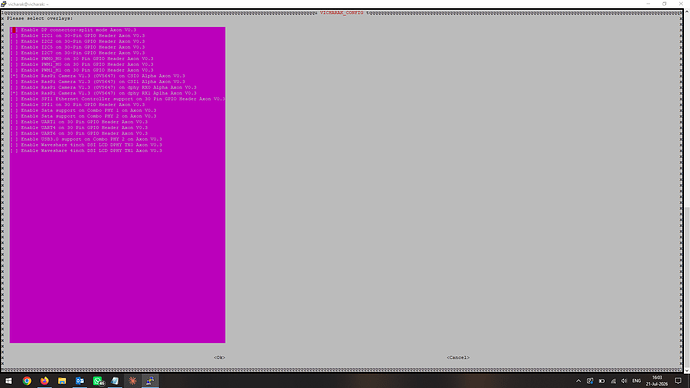This screenshot has height=388, width=690.
Task: Open File Explorer from the taskbar
Action: pyautogui.click(x=62, y=381)
